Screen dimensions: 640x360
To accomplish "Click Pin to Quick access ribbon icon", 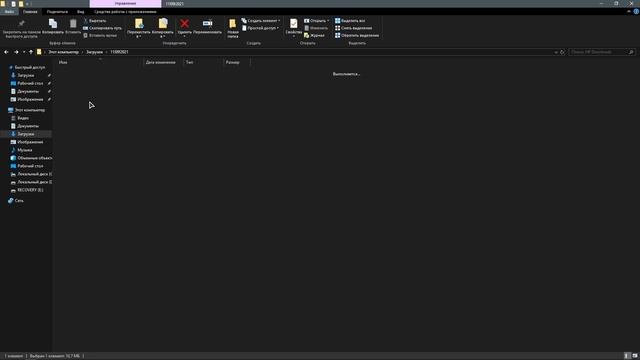I will [22, 23].
